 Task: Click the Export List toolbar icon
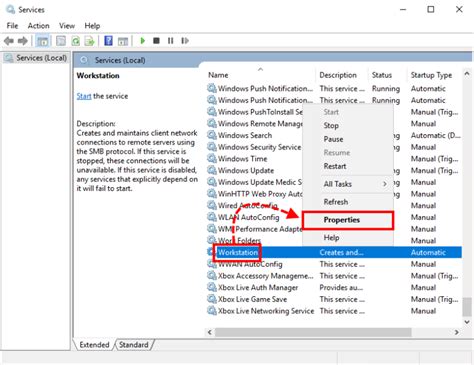tap(89, 41)
